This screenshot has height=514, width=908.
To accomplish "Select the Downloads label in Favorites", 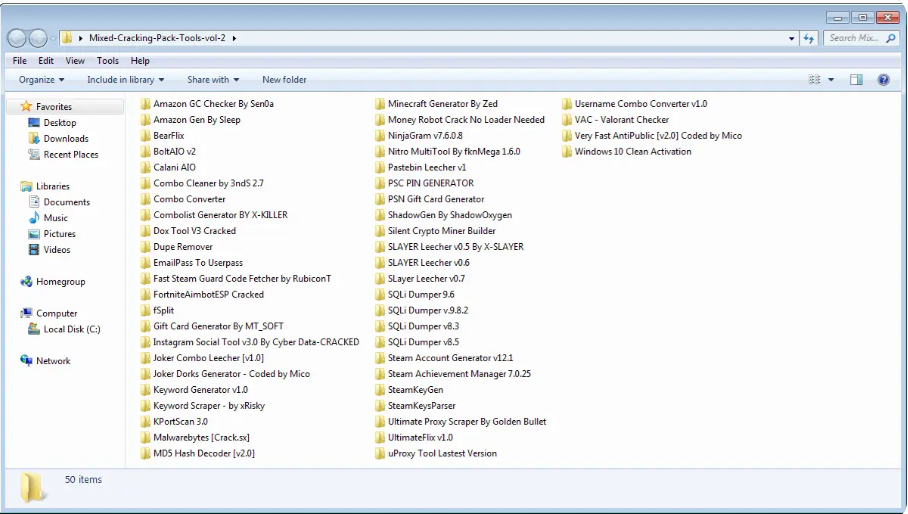I will click(x=66, y=138).
